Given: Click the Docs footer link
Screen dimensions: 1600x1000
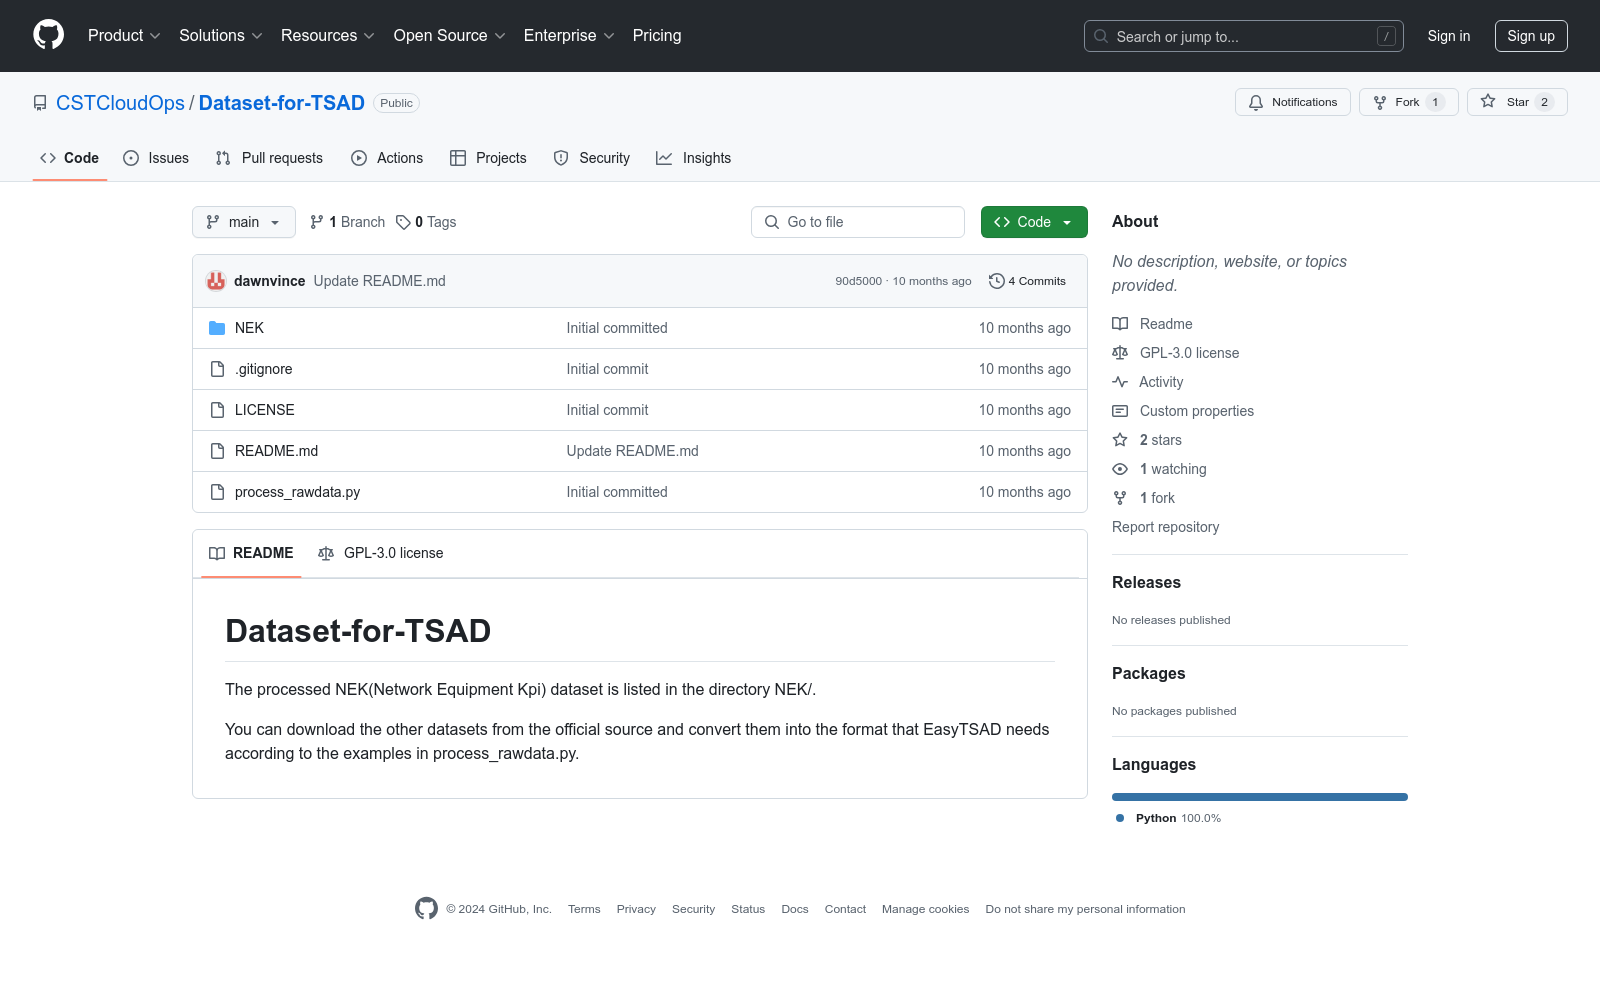Looking at the screenshot, I should [x=795, y=909].
